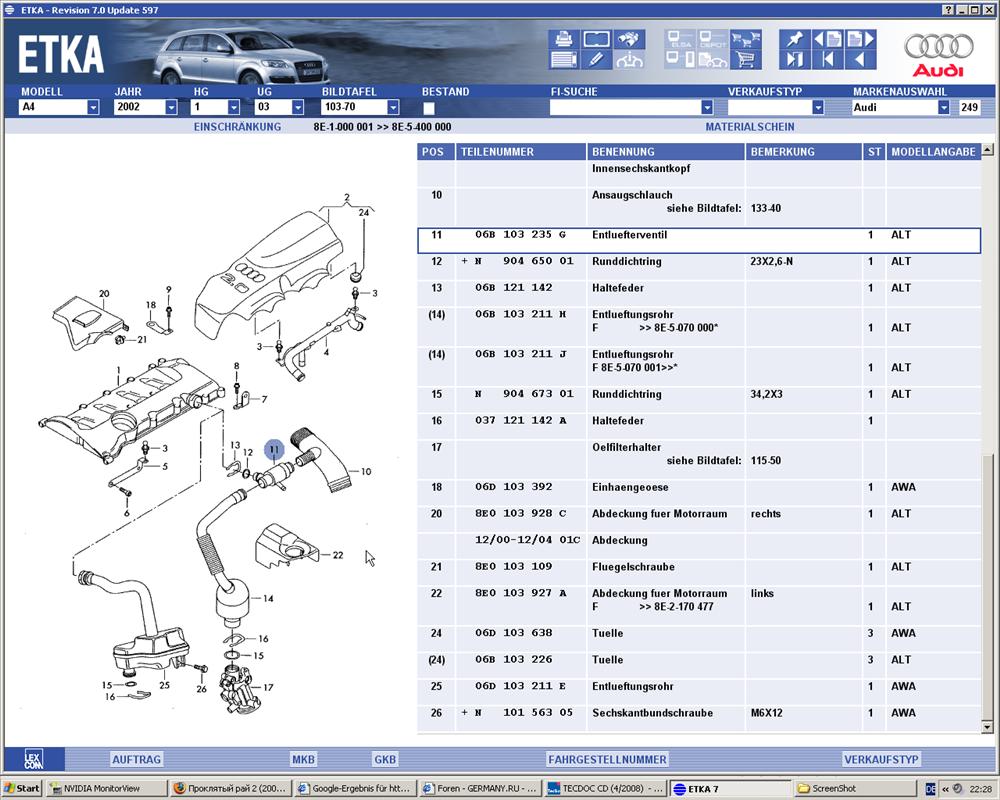Open the MODELL dropdown
The image size is (1000, 800).
[x=93, y=107]
